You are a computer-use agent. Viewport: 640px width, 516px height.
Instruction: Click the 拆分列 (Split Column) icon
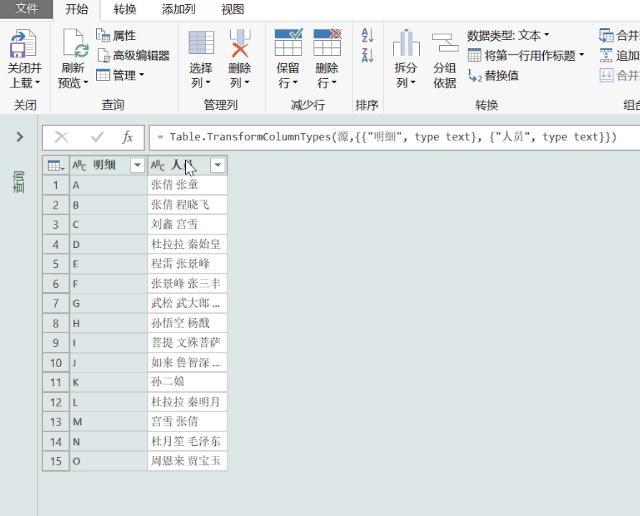(x=406, y=43)
